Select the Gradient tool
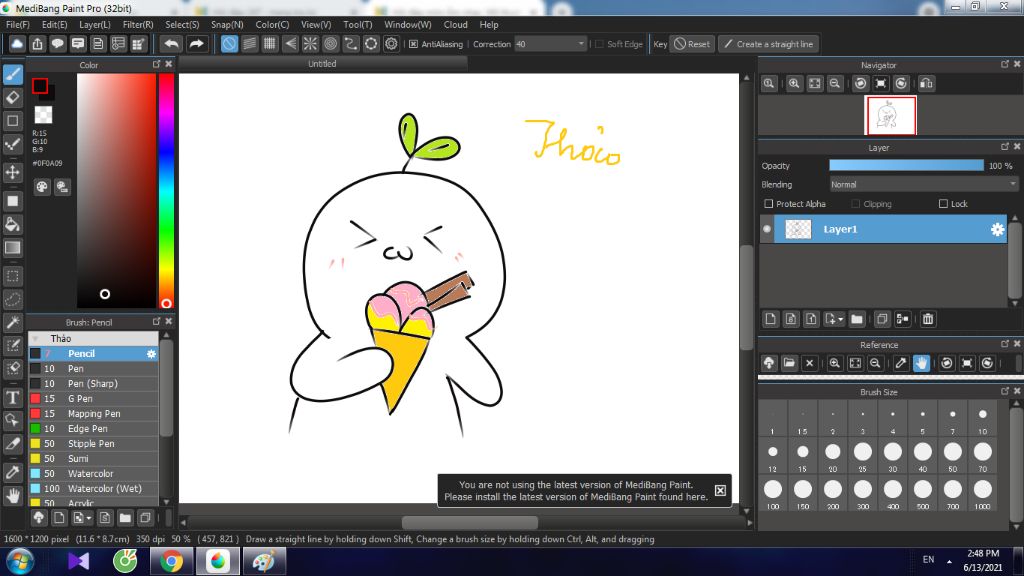Viewport: 1024px width, 576px height. point(13,248)
